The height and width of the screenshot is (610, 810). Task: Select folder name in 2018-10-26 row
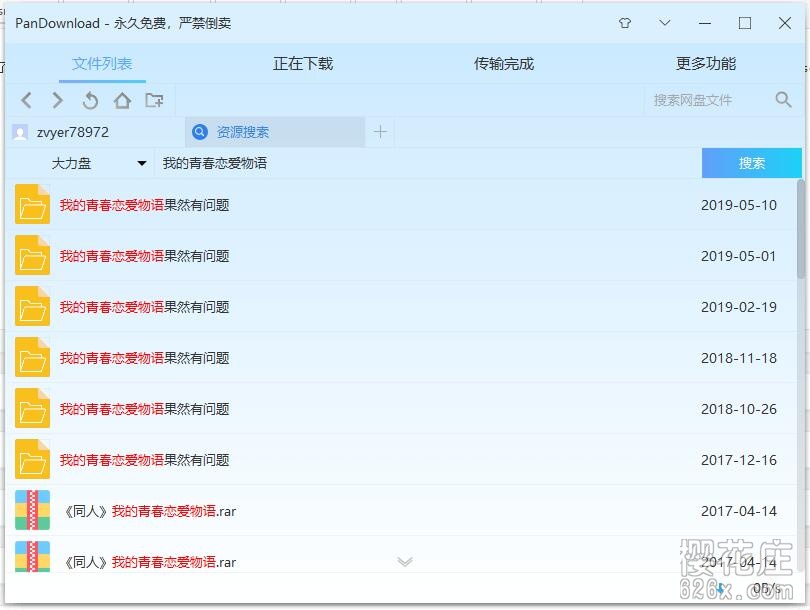[x=144, y=410]
